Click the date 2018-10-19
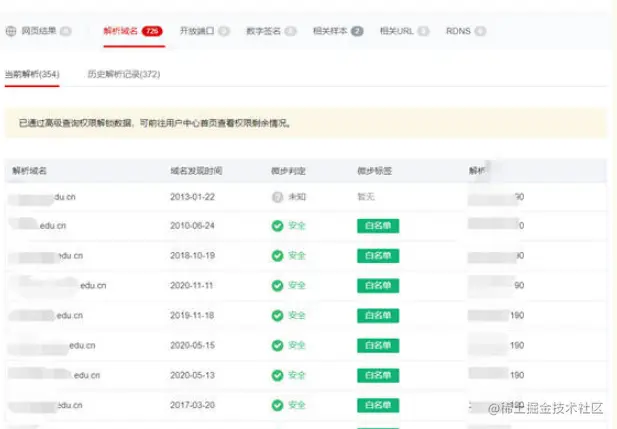 192,256
